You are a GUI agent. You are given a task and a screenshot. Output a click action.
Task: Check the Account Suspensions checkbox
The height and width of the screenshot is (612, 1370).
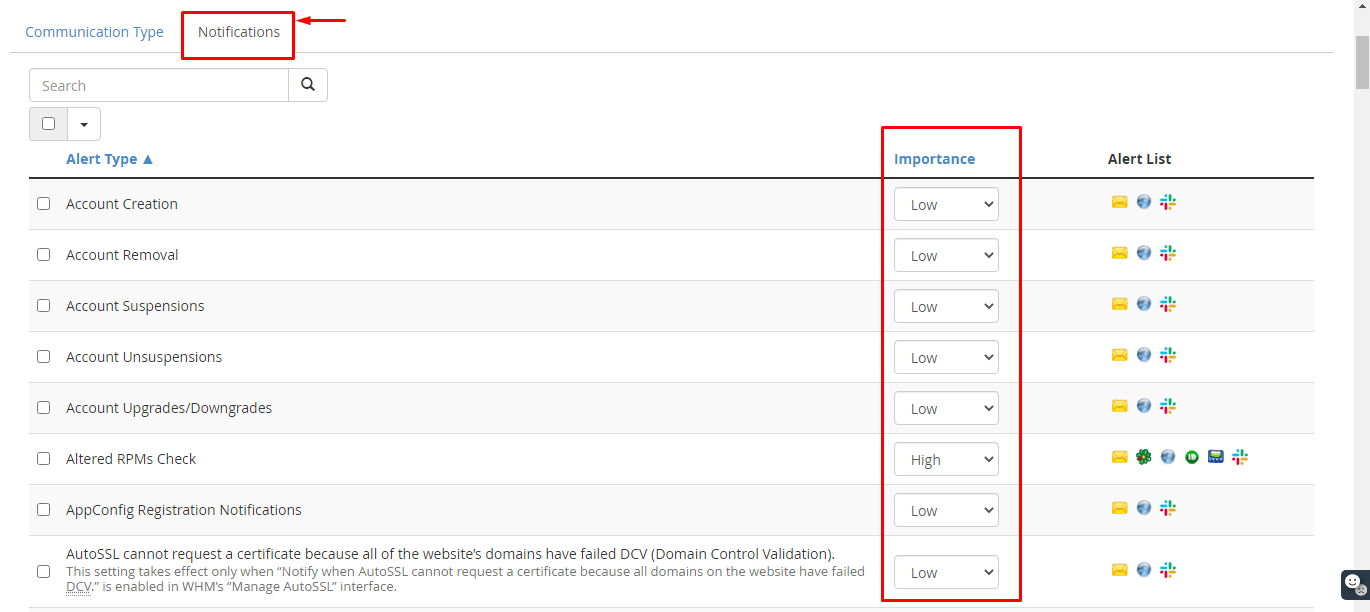[x=43, y=305]
